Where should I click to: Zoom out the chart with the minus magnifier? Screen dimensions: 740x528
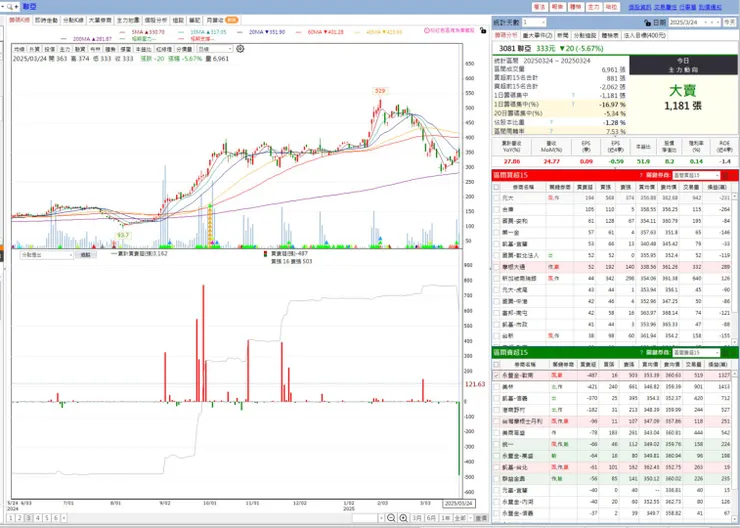coord(391,518)
